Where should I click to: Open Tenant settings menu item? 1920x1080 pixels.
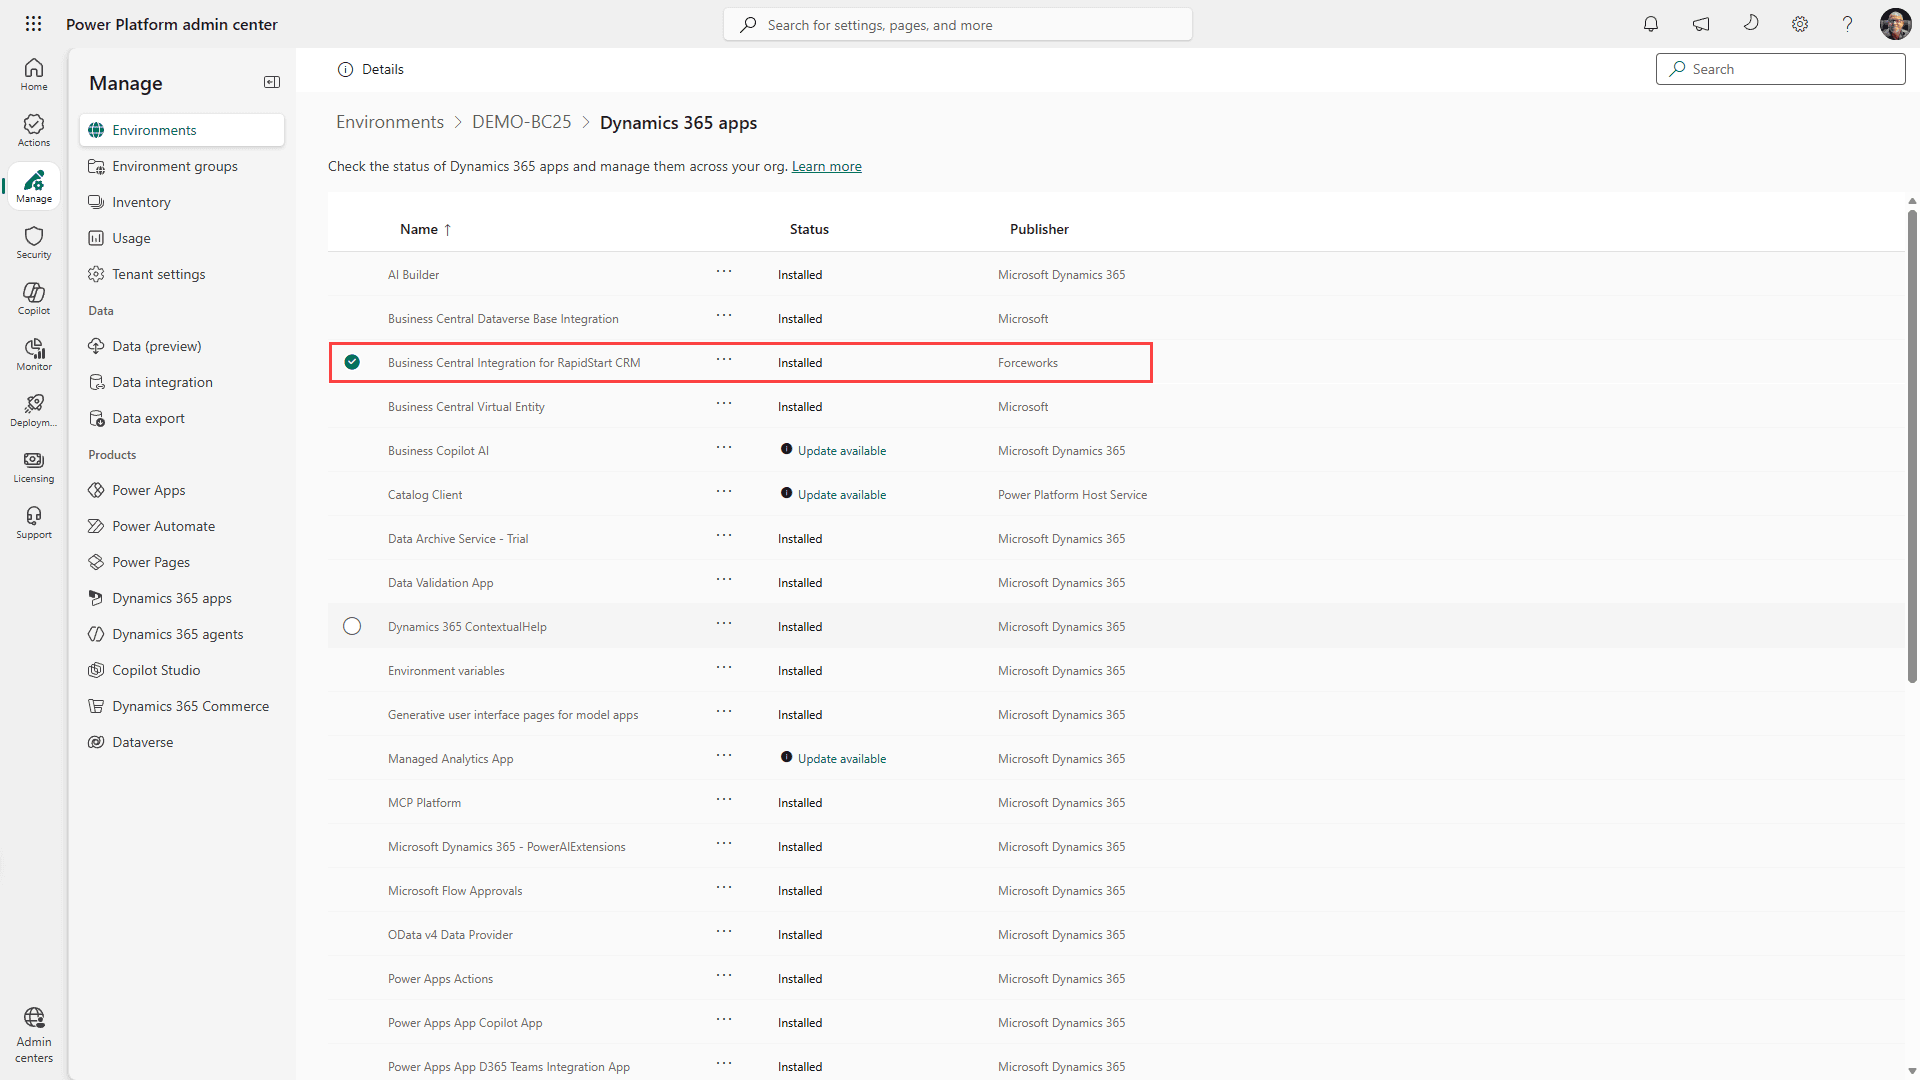pyautogui.click(x=182, y=274)
